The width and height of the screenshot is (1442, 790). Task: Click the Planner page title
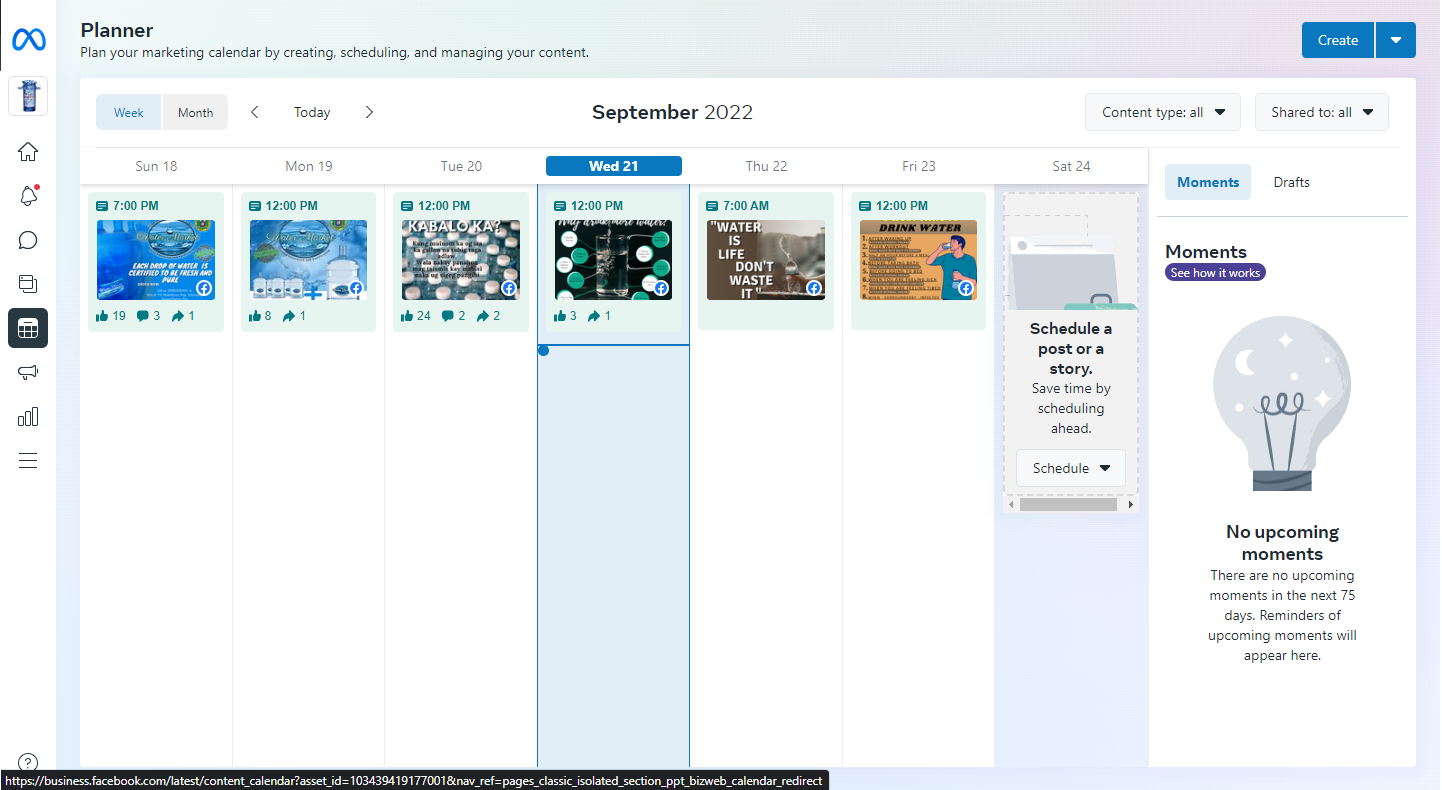[x=117, y=31]
